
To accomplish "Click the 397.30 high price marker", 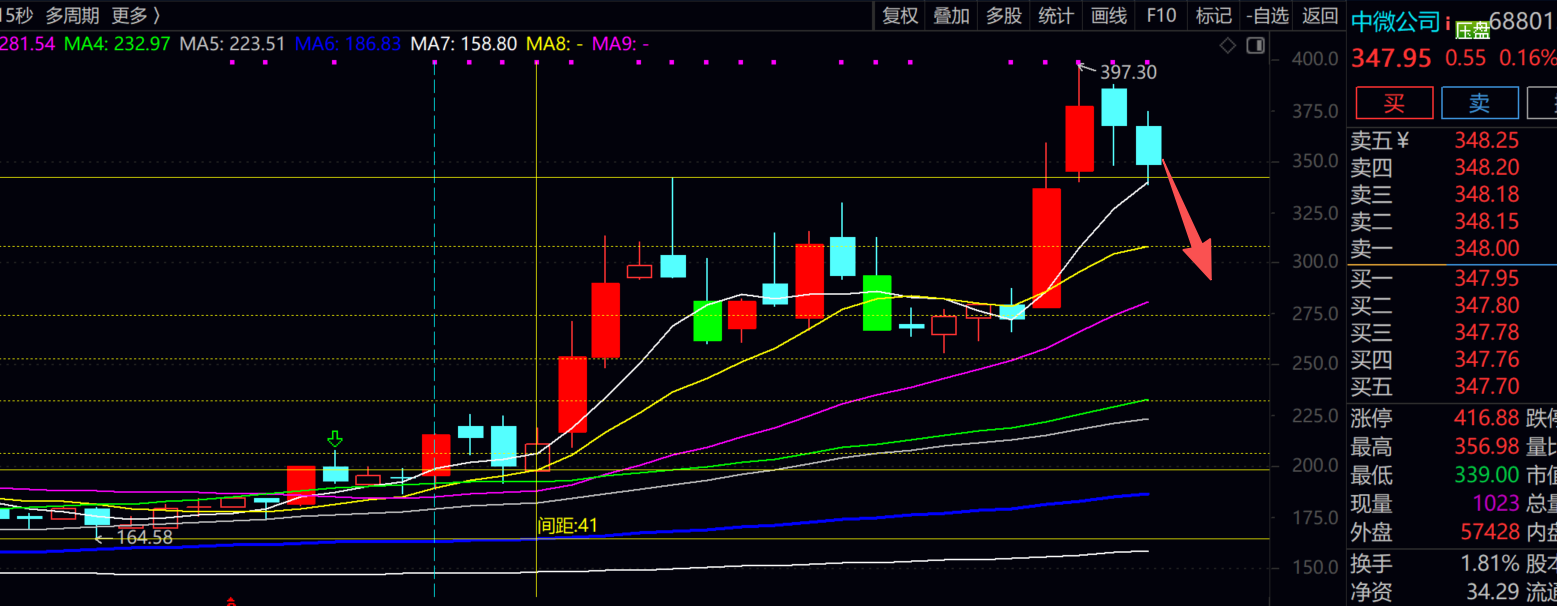I will [x=1128, y=72].
